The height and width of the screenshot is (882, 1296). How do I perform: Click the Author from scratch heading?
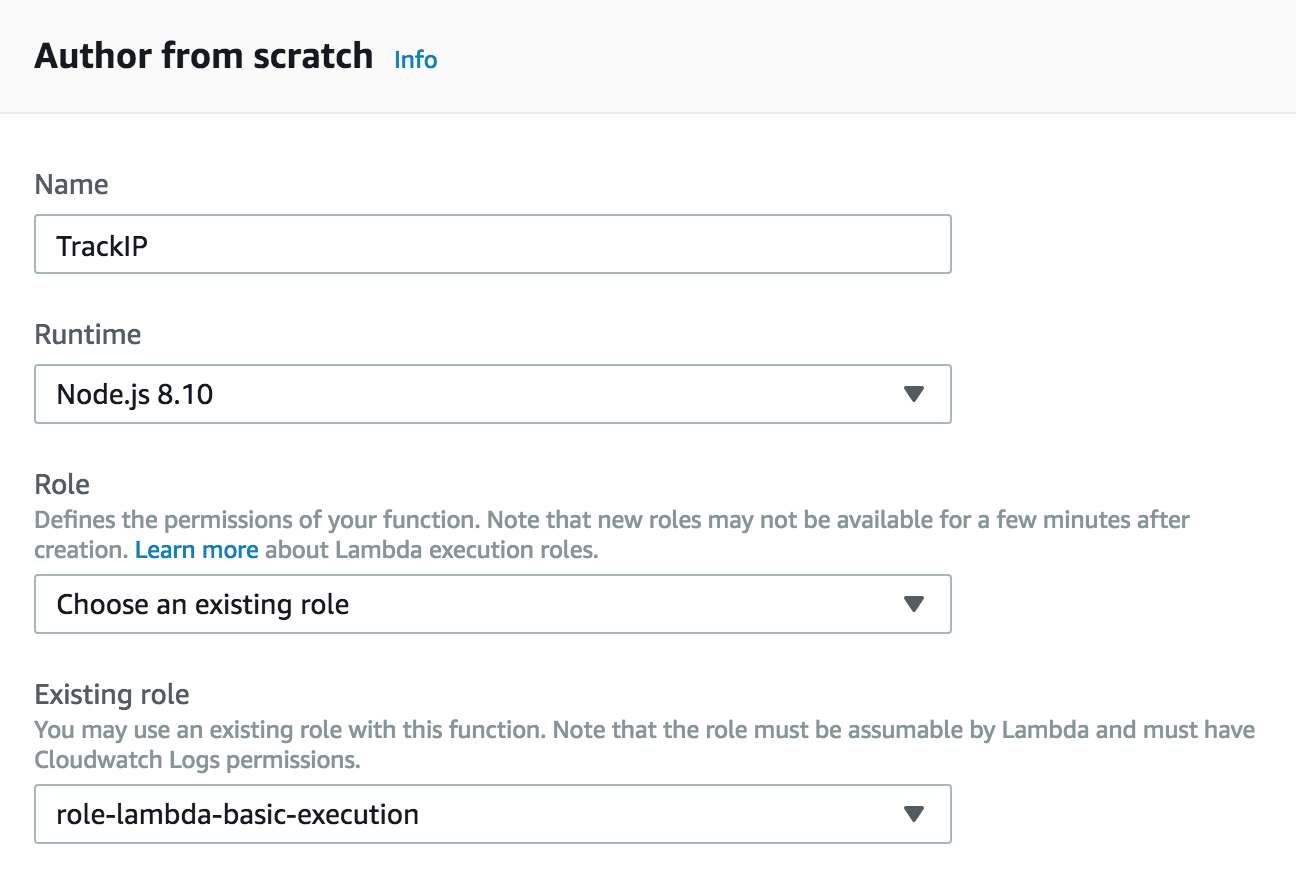tap(204, 56)
